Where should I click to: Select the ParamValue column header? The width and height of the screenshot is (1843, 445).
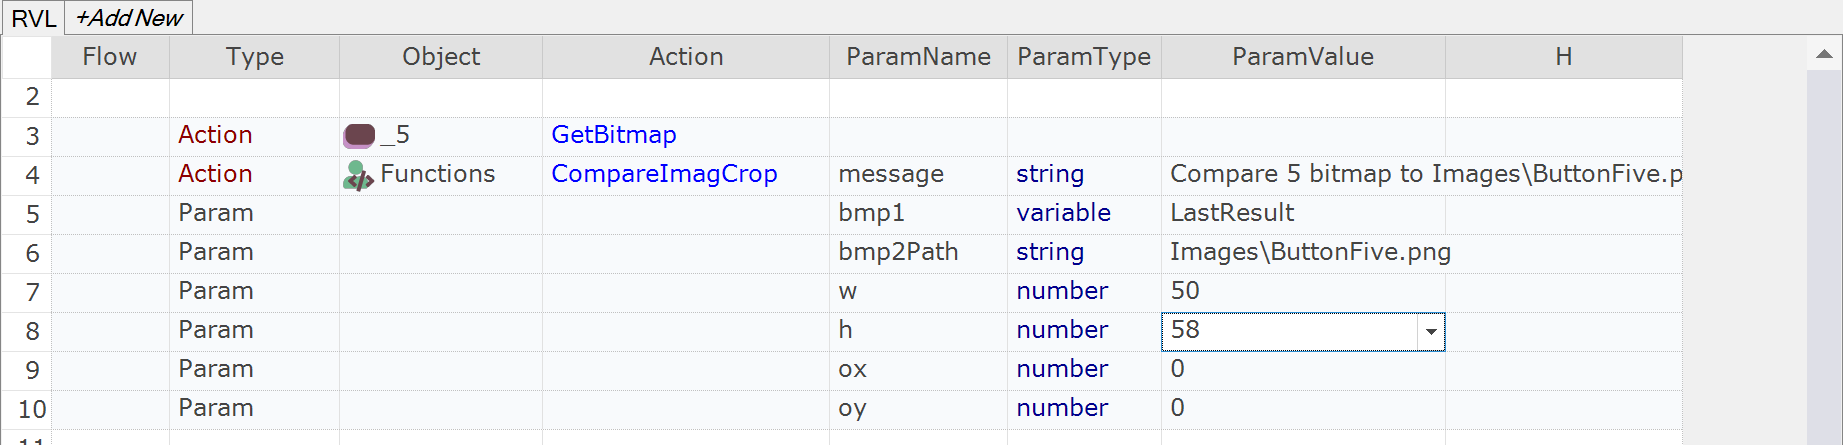[x=1302, y=57]
